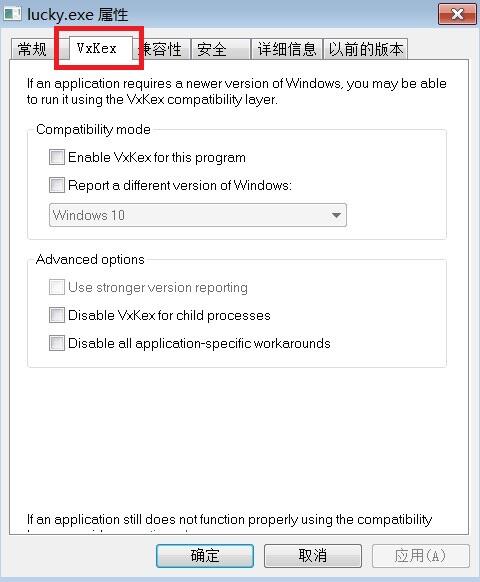This screenshot has width=480, height=582.
Task: Close the lucky.exe properties dialog
Action: tap(457, 14)
